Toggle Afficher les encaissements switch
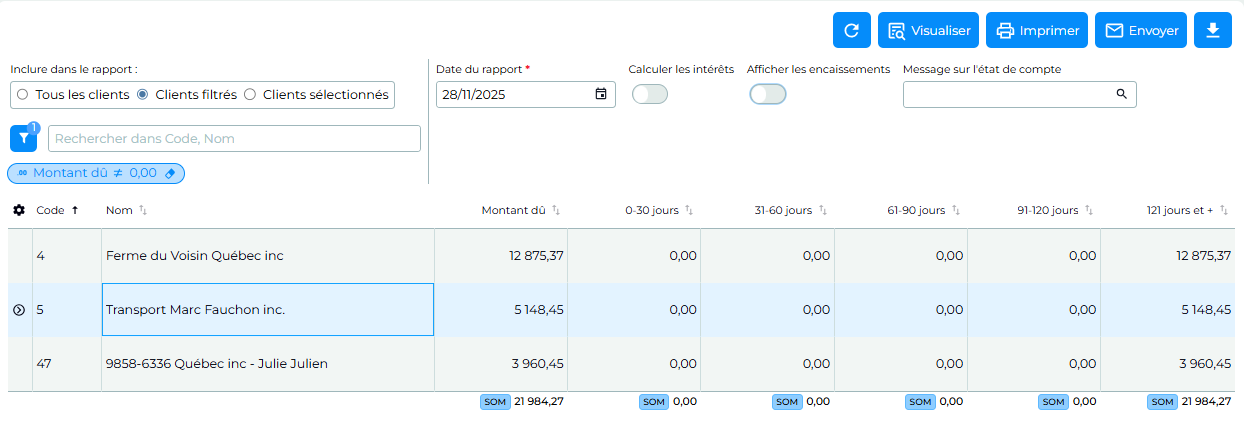This screenshot has height=445, width=1244. tap(768, 94)
